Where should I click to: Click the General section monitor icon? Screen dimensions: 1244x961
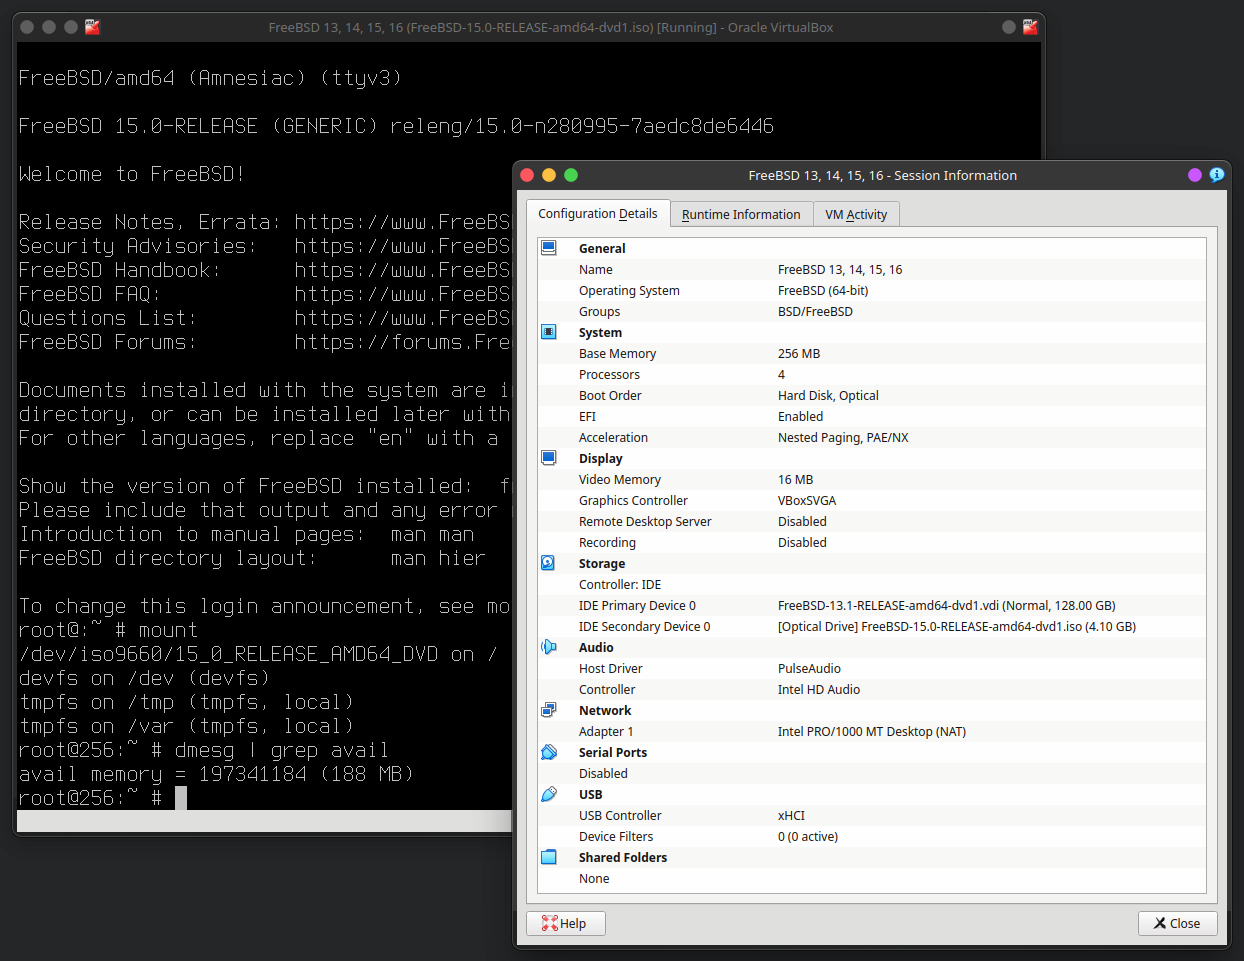tap(549, 248)
